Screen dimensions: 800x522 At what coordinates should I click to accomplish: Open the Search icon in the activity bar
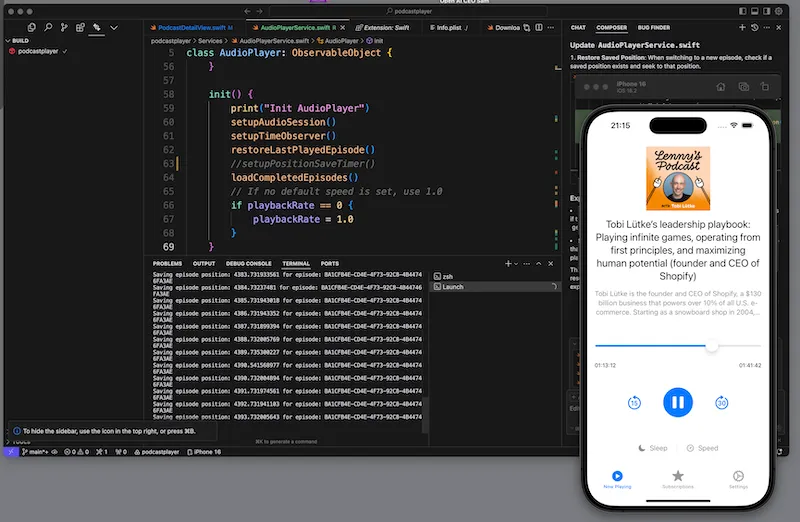click(x=48, y=28)
